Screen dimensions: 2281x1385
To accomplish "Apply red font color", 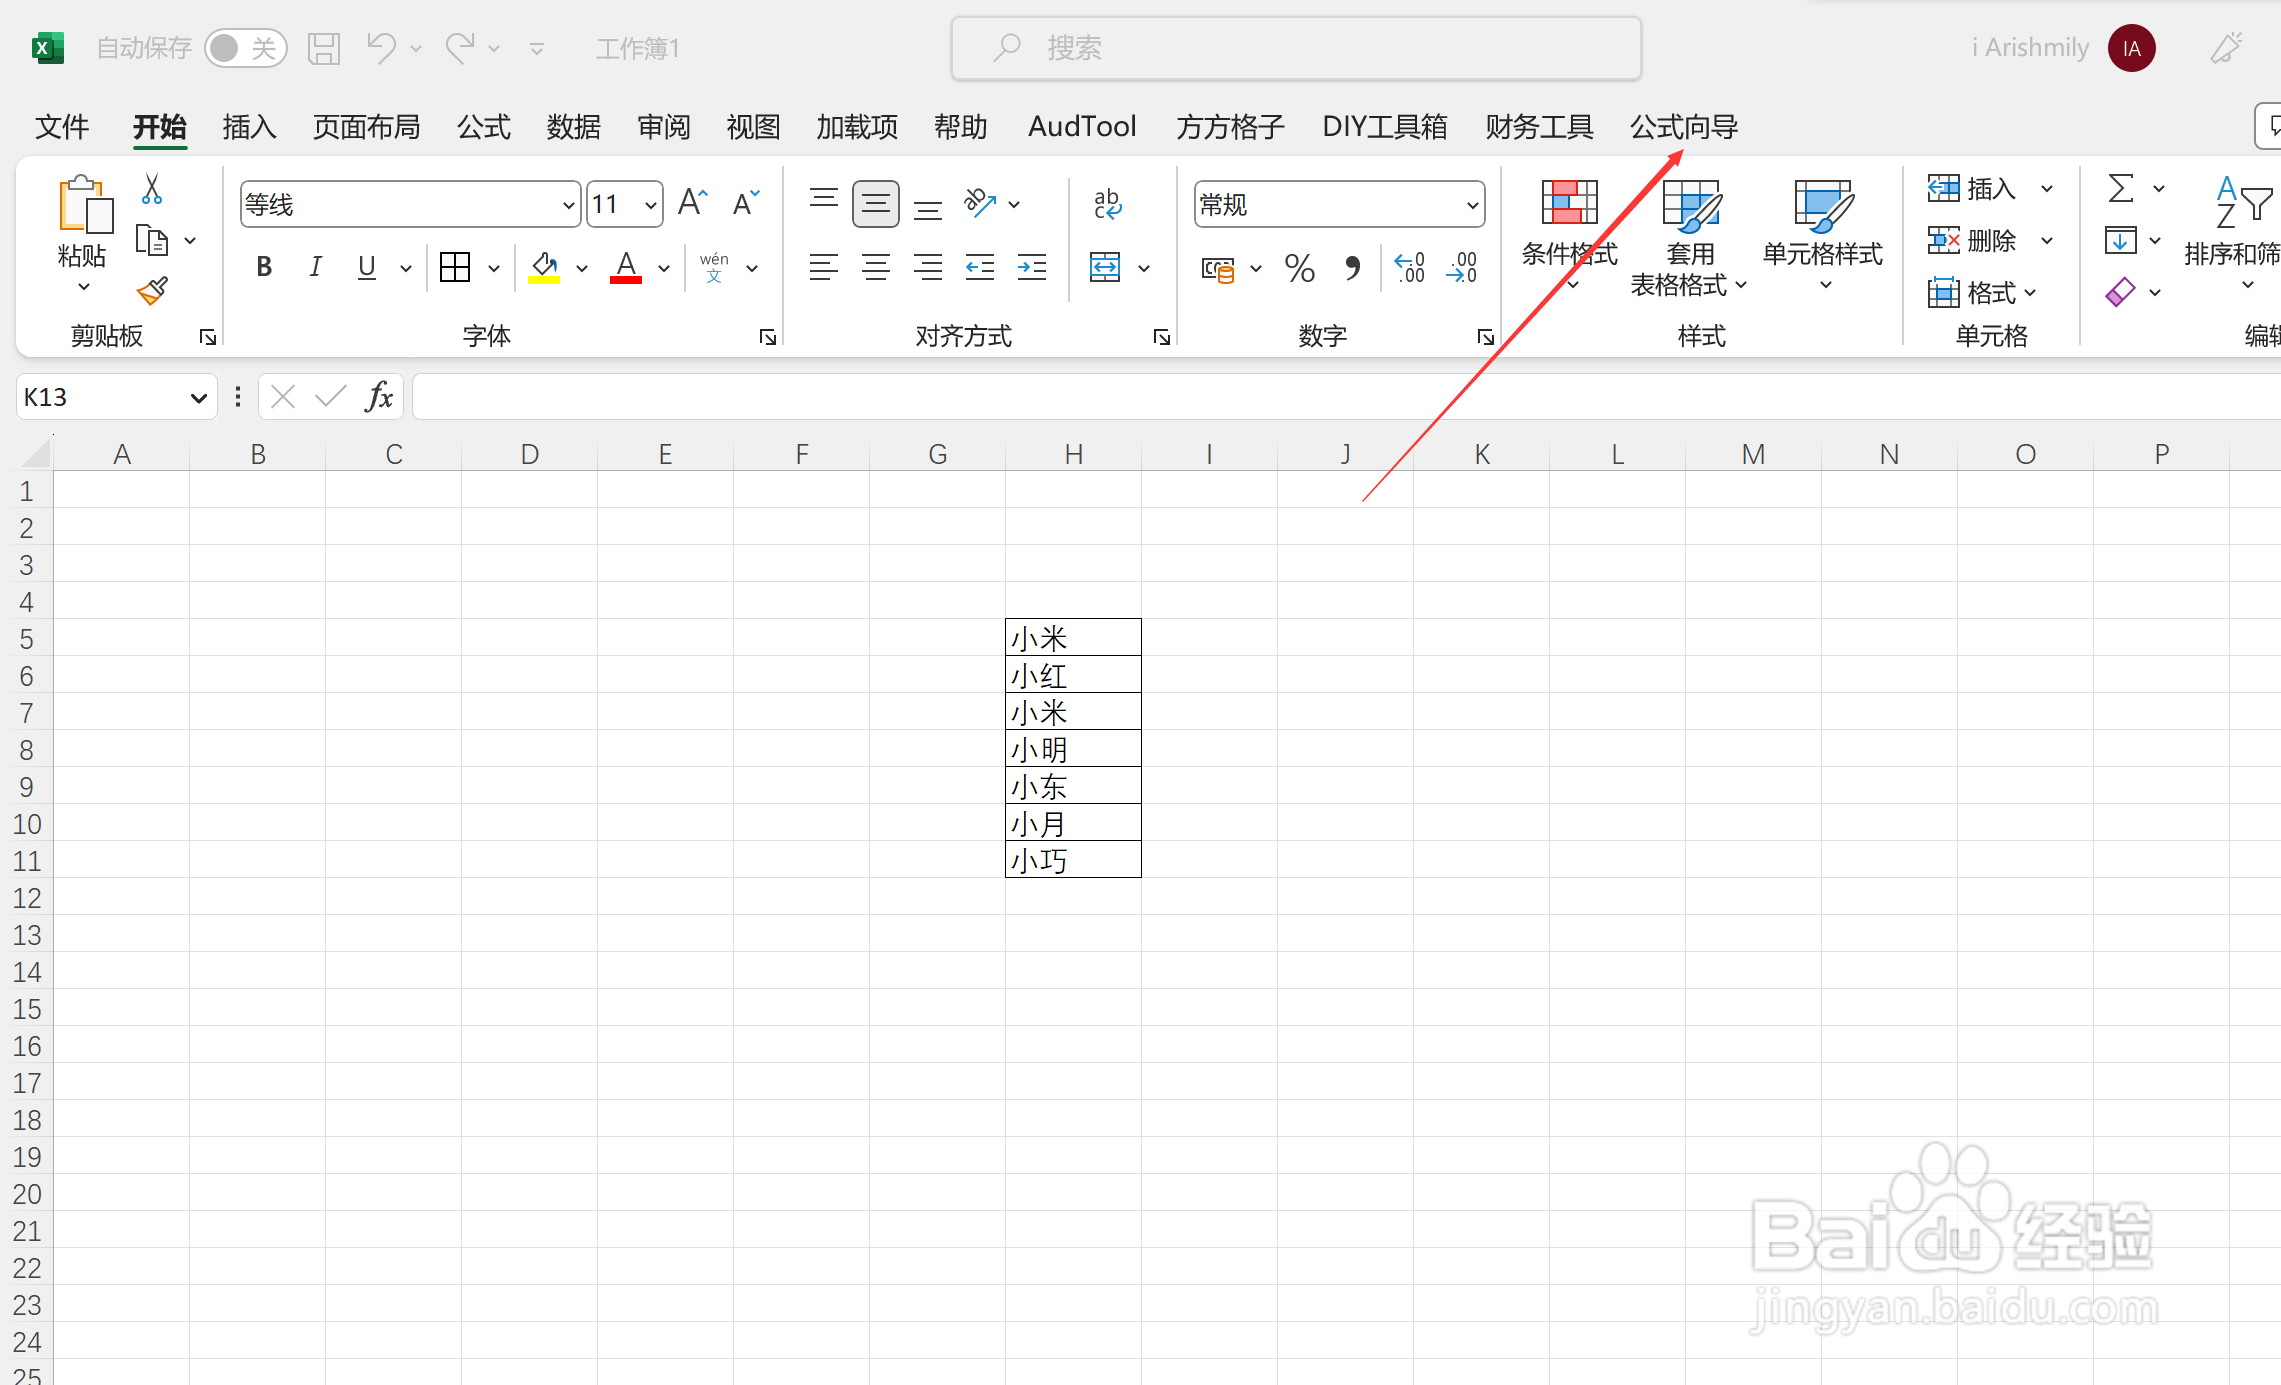I will (626, 267).
